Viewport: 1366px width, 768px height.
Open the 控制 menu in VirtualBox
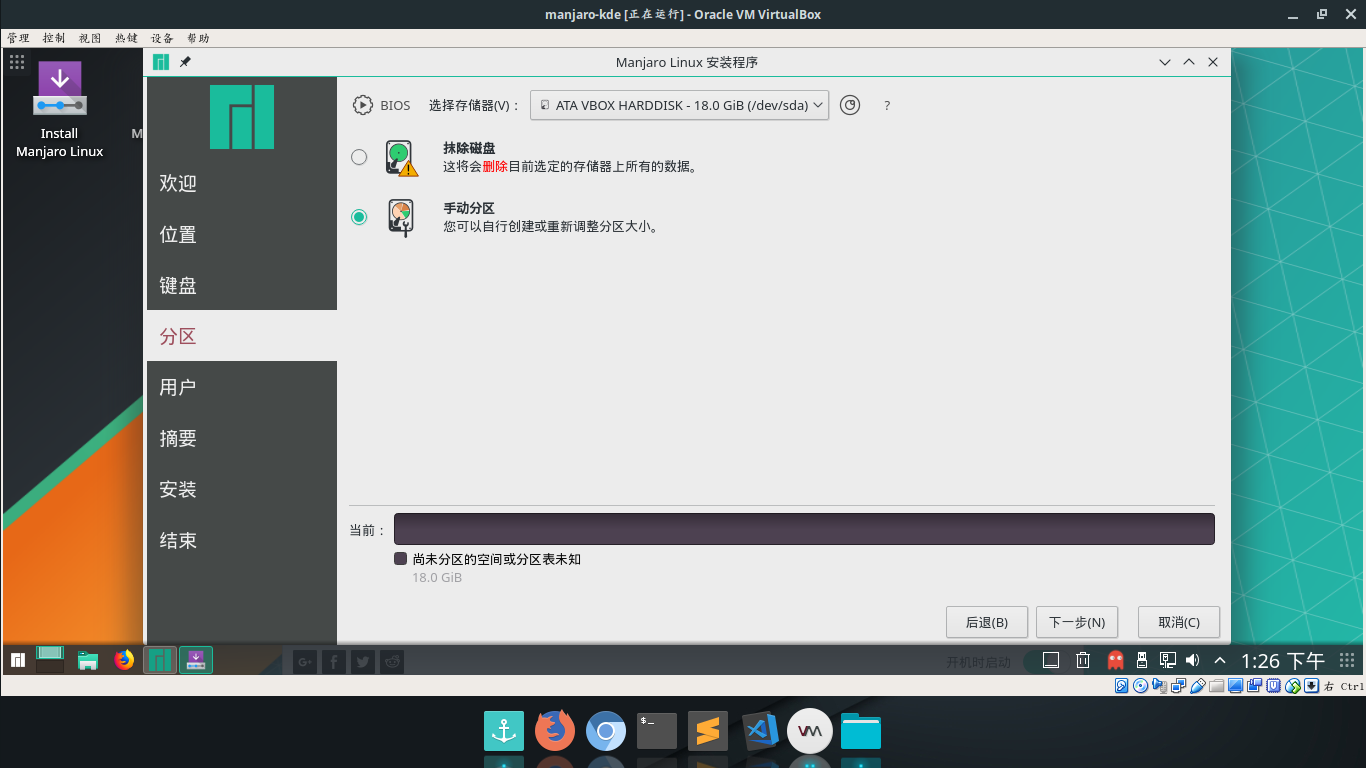[54, 38]
